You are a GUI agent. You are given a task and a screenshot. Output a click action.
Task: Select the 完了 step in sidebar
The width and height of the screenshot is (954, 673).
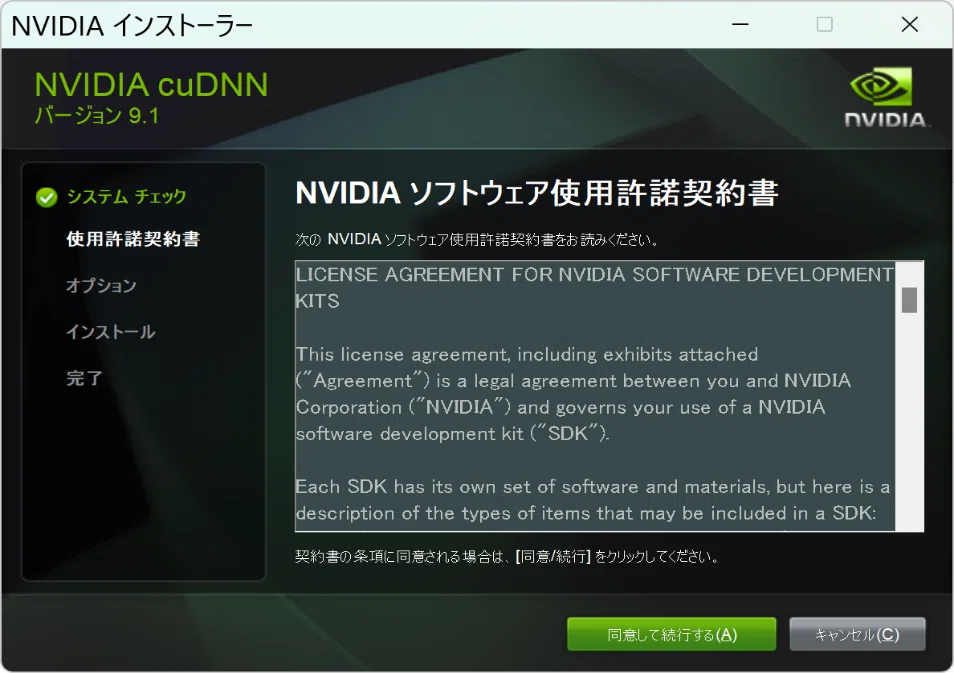[x=84, y=378]
